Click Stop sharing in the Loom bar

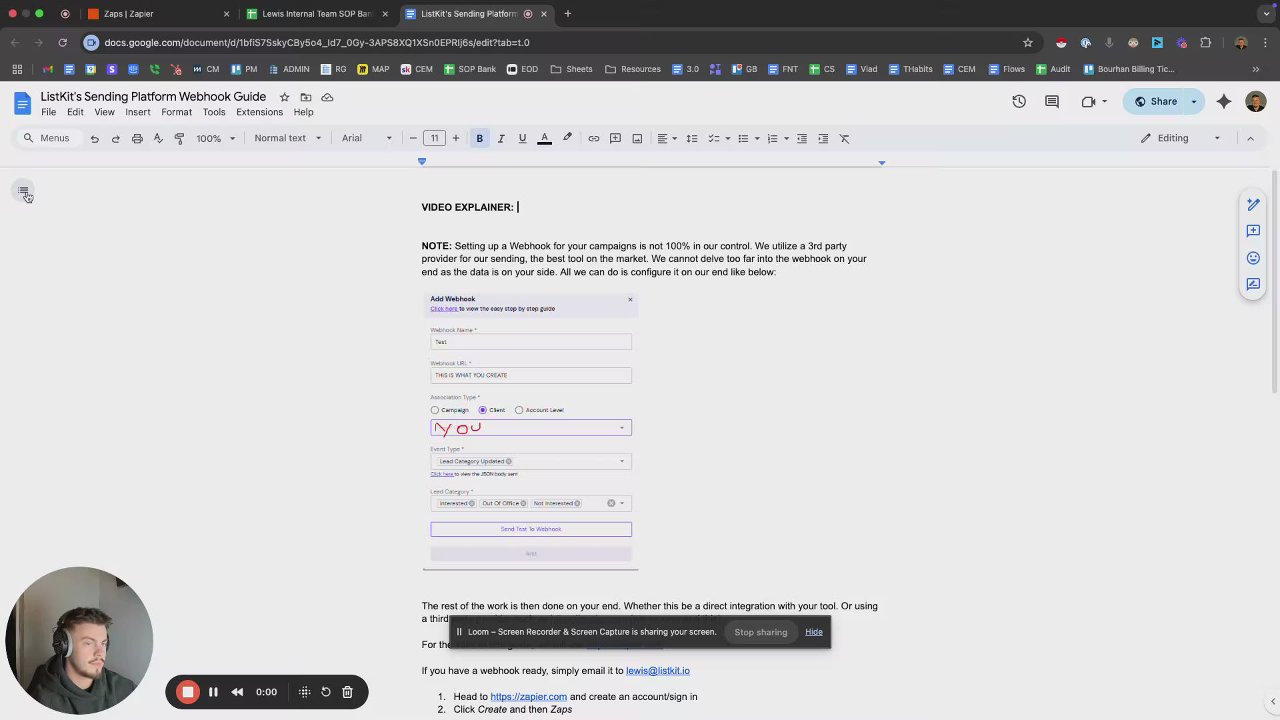[x=761, y=632]
